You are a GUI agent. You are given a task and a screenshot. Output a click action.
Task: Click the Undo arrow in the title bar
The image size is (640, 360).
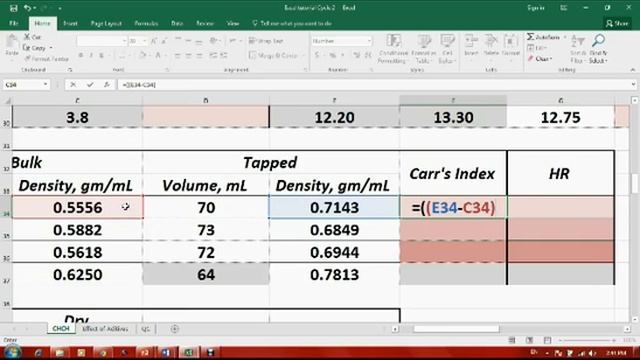27,8
